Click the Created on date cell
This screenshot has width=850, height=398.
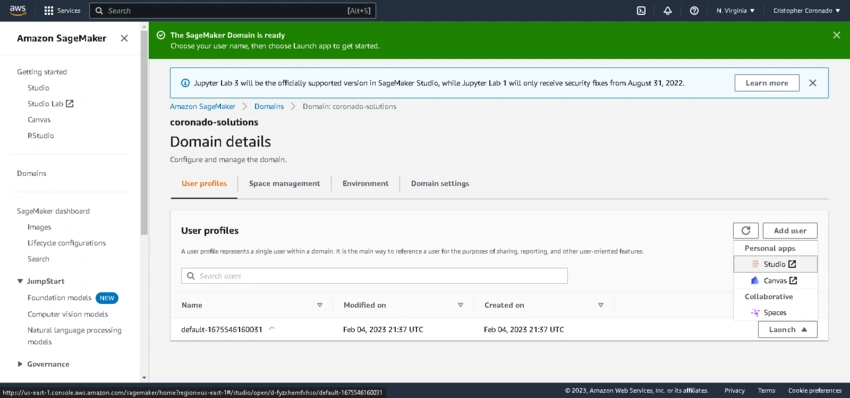[x=524, y=329]
